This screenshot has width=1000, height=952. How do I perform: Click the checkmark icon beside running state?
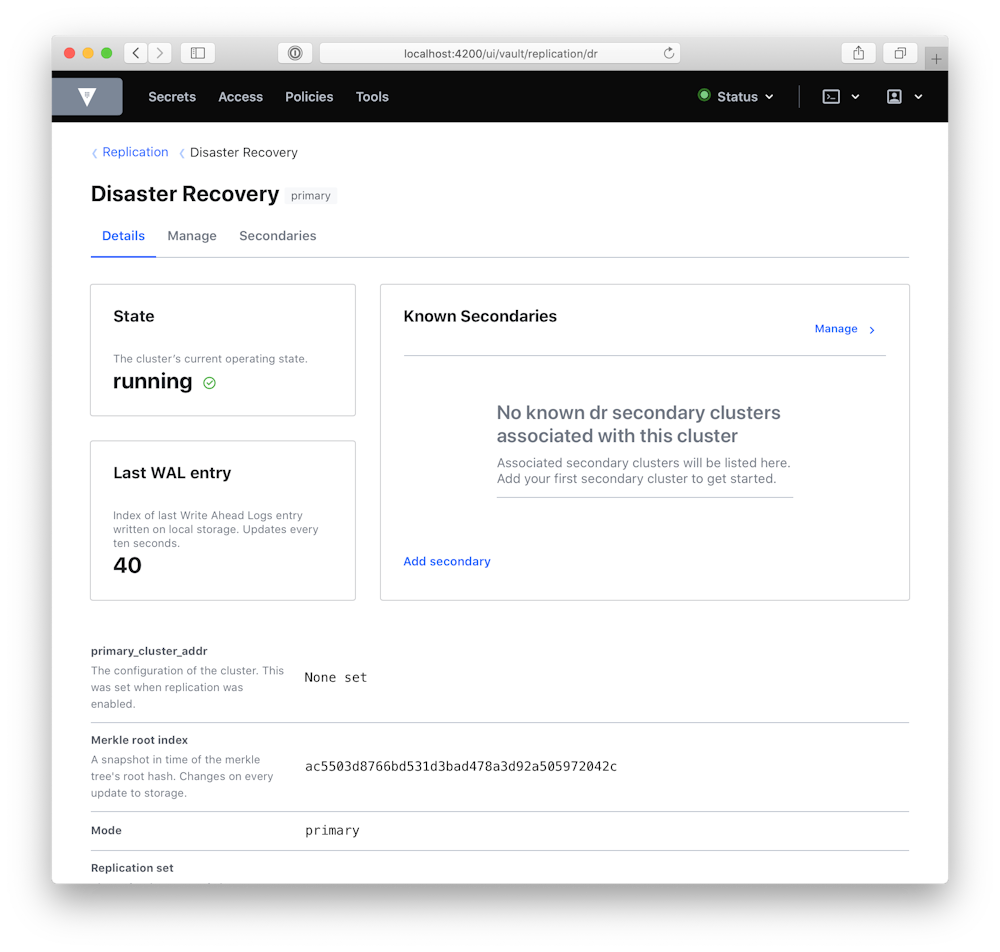pyautogui.click(x=209, y=382)
